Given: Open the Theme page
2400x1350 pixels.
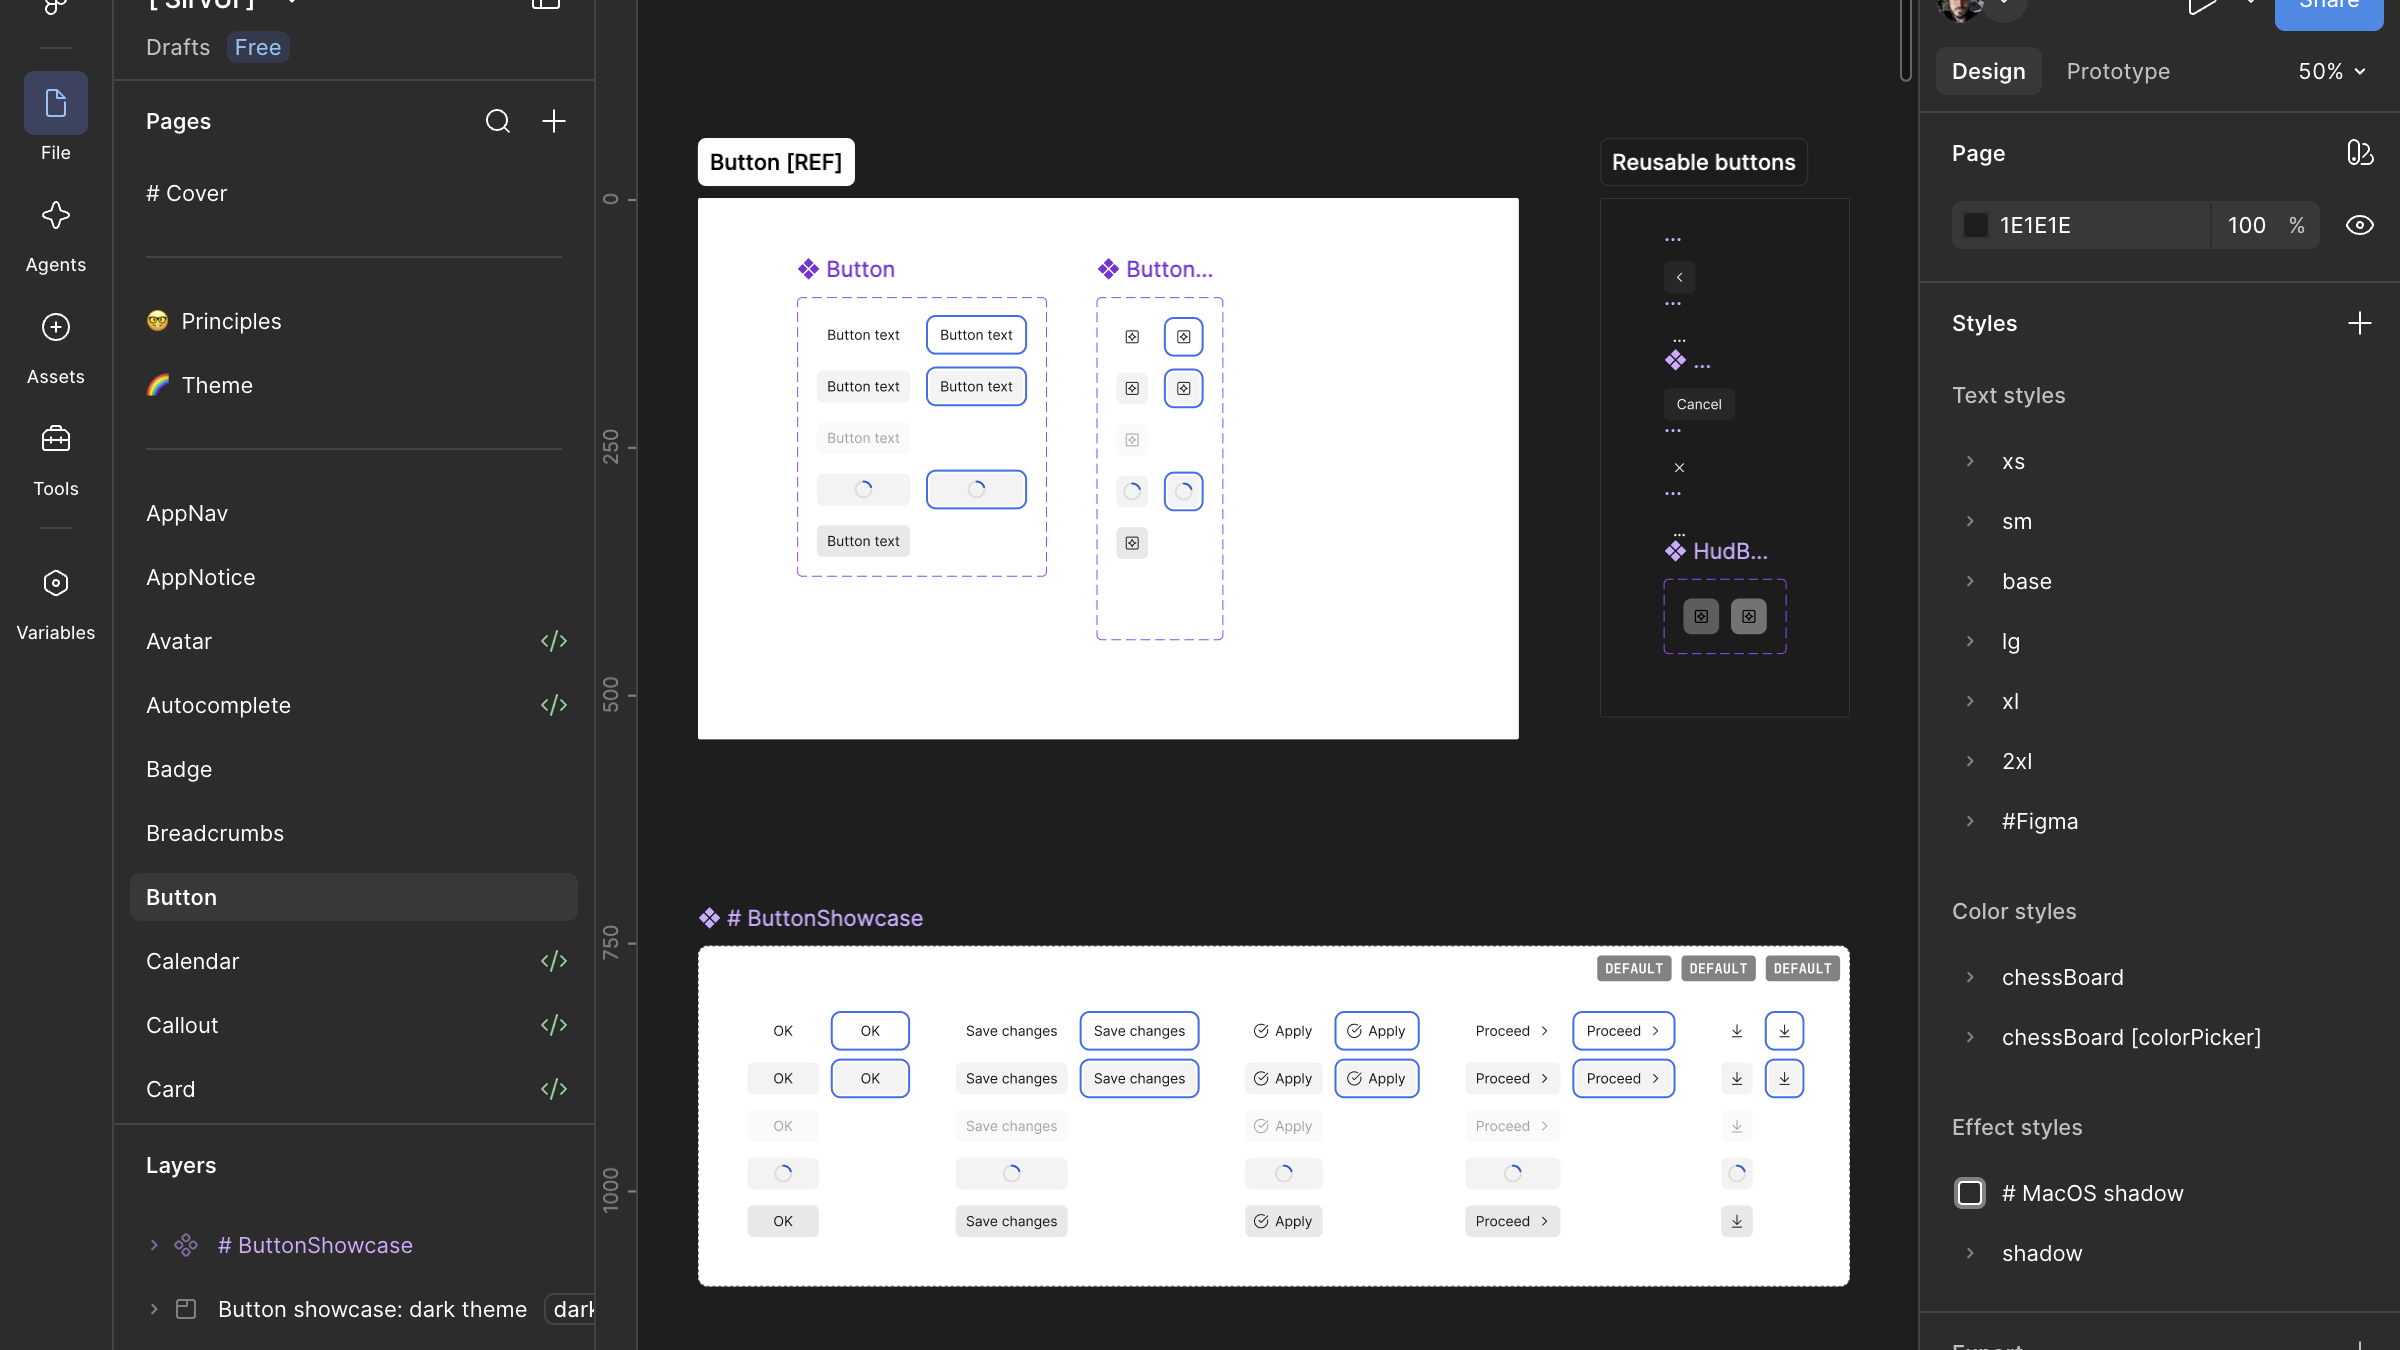Looking at the screenshot, I should (354, 385).
